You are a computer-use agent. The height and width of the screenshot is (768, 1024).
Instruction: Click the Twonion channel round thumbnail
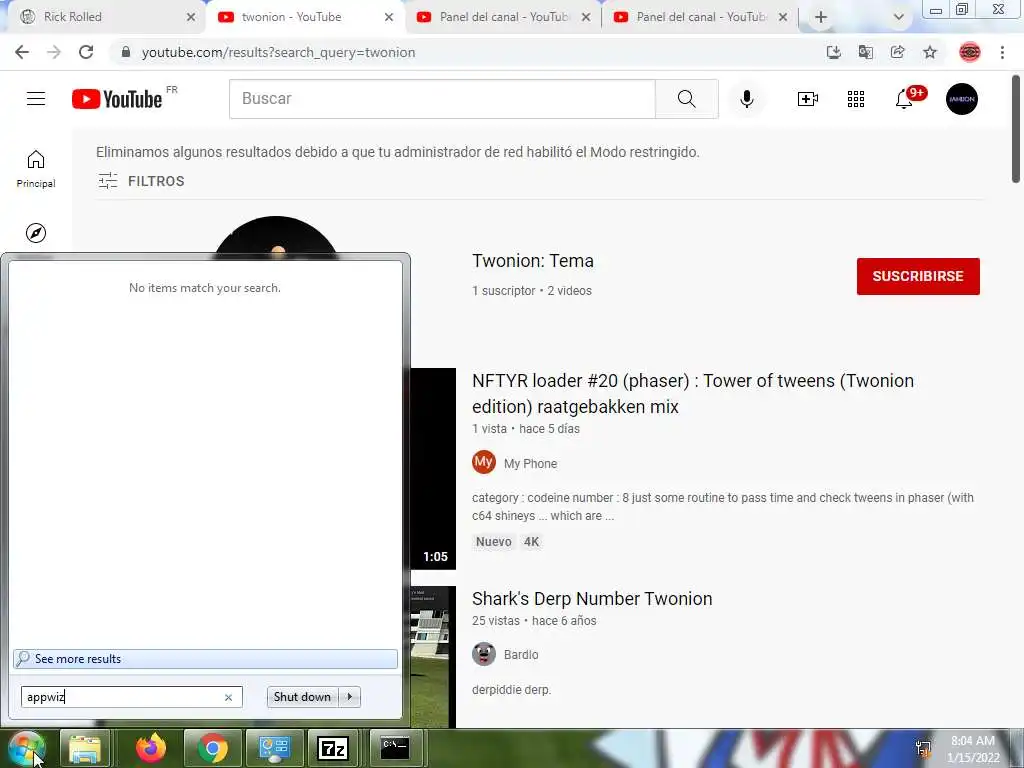point(276,236)
